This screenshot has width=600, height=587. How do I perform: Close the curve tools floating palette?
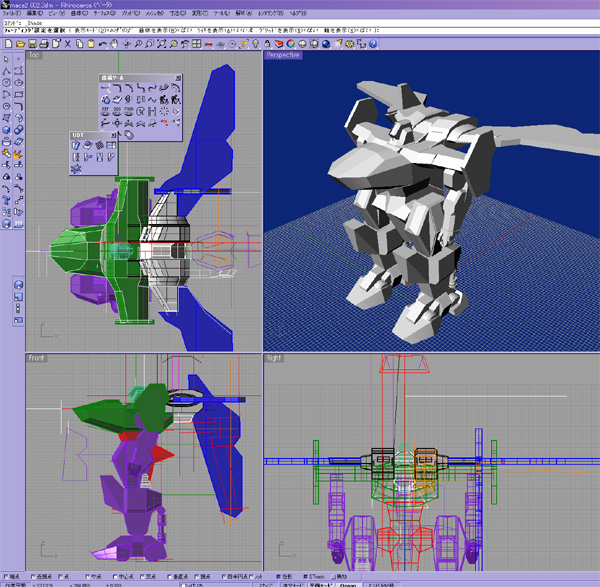178,78
